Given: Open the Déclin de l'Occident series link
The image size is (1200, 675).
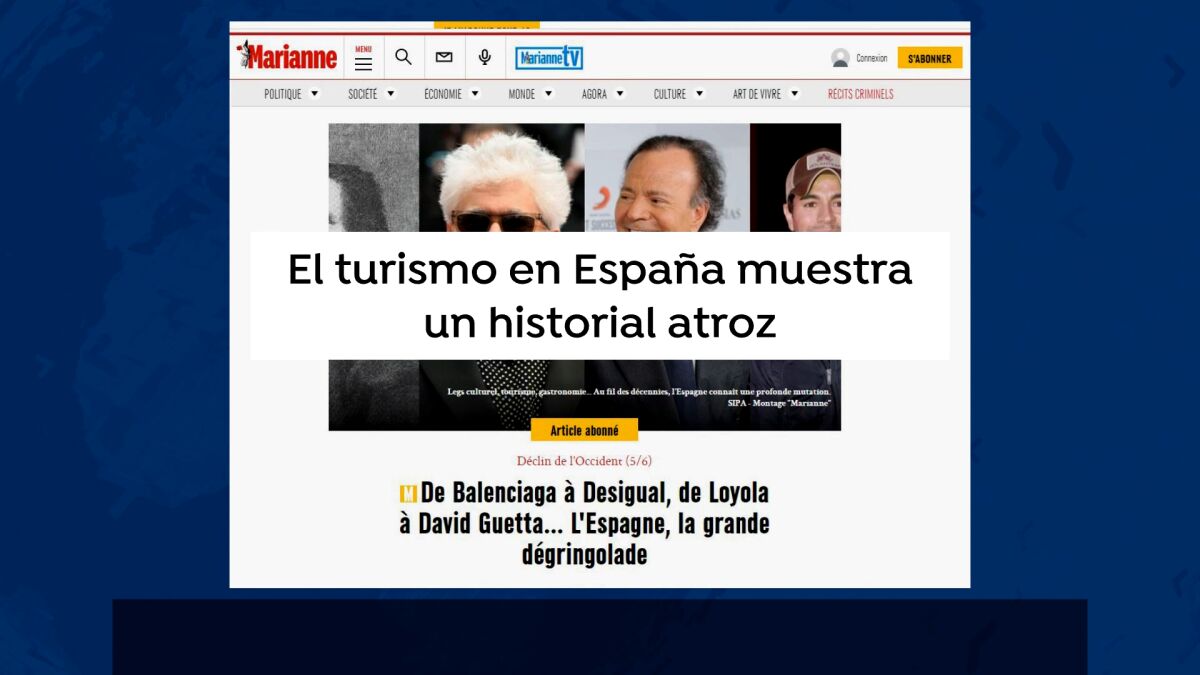Looking at the screenshot, I should [x=584, y=461].
